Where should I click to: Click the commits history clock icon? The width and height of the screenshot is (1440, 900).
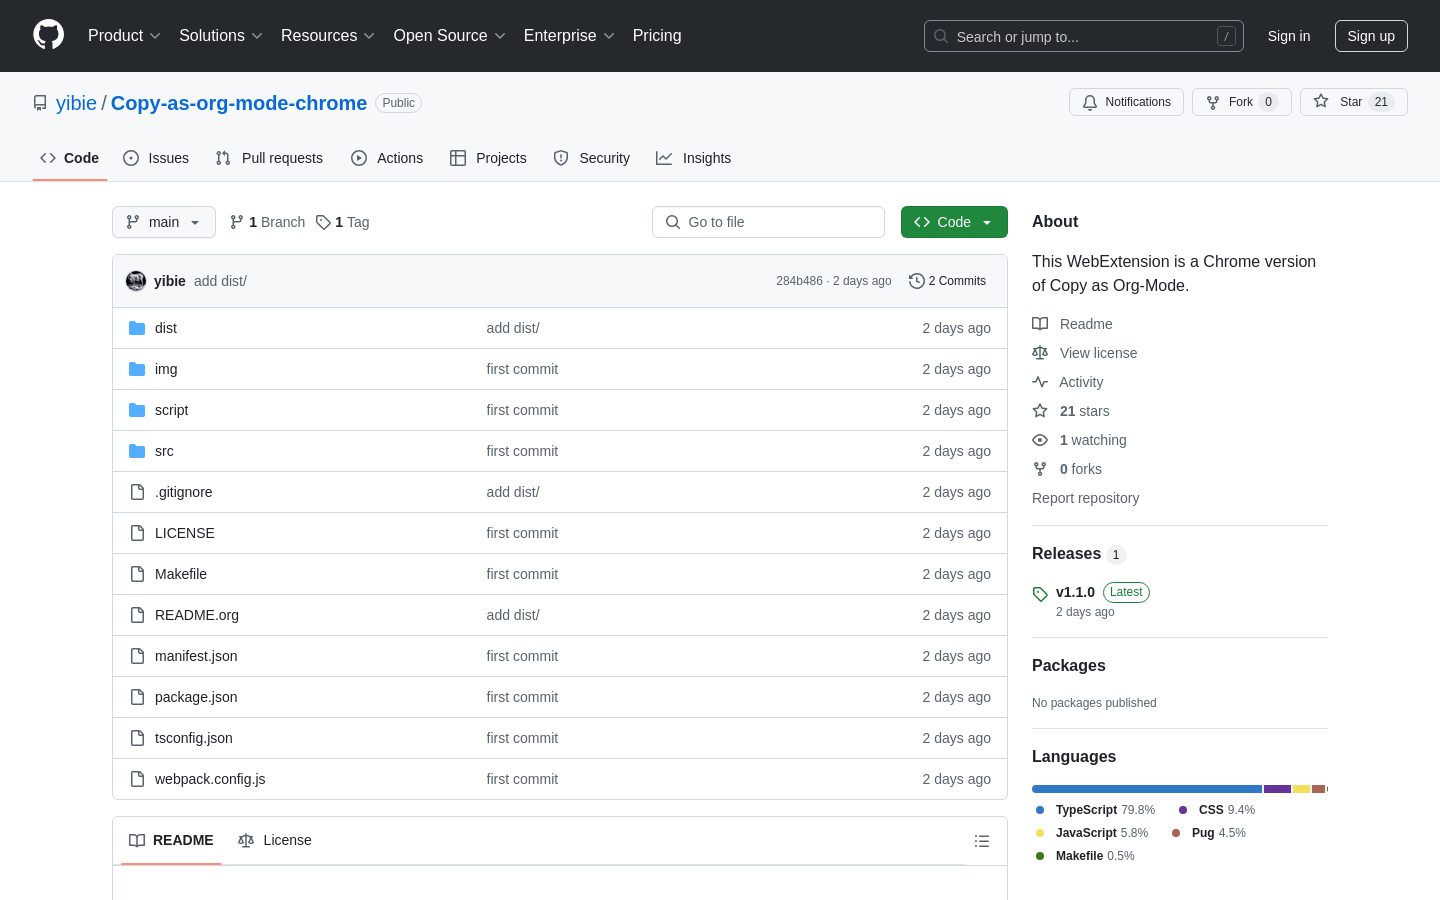[x=916, y=281]
